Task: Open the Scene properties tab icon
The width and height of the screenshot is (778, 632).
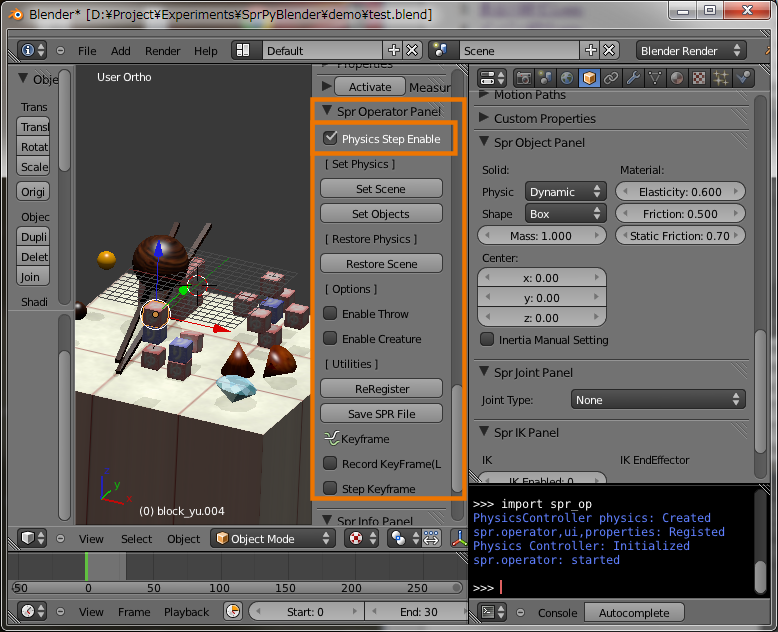Action: tap(545, 78)
